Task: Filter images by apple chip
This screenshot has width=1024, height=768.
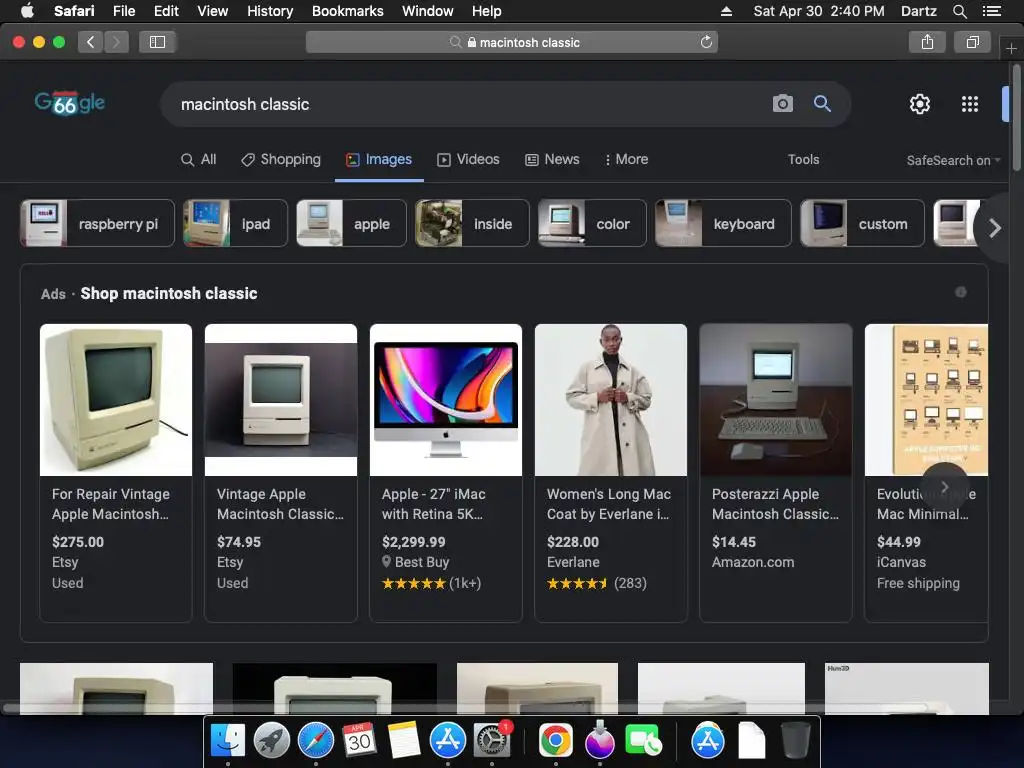Action: (x=351, y=223)
